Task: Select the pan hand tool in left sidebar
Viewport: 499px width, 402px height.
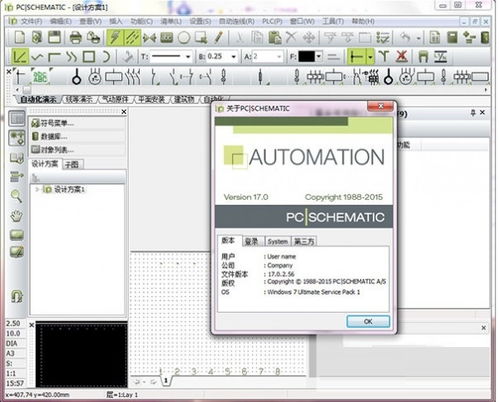Action: point(16,216)
